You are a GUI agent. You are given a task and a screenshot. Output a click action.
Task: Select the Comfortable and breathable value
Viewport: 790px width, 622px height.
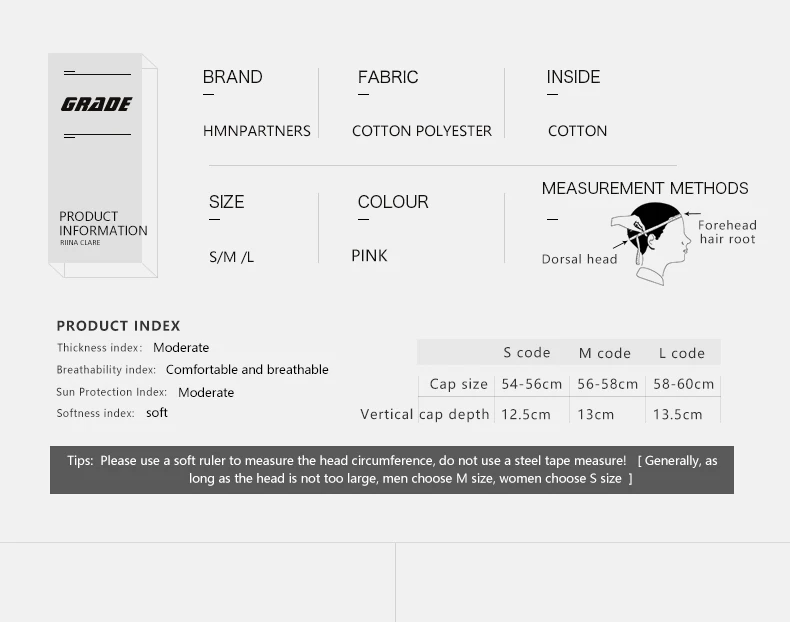coord(247,370)
